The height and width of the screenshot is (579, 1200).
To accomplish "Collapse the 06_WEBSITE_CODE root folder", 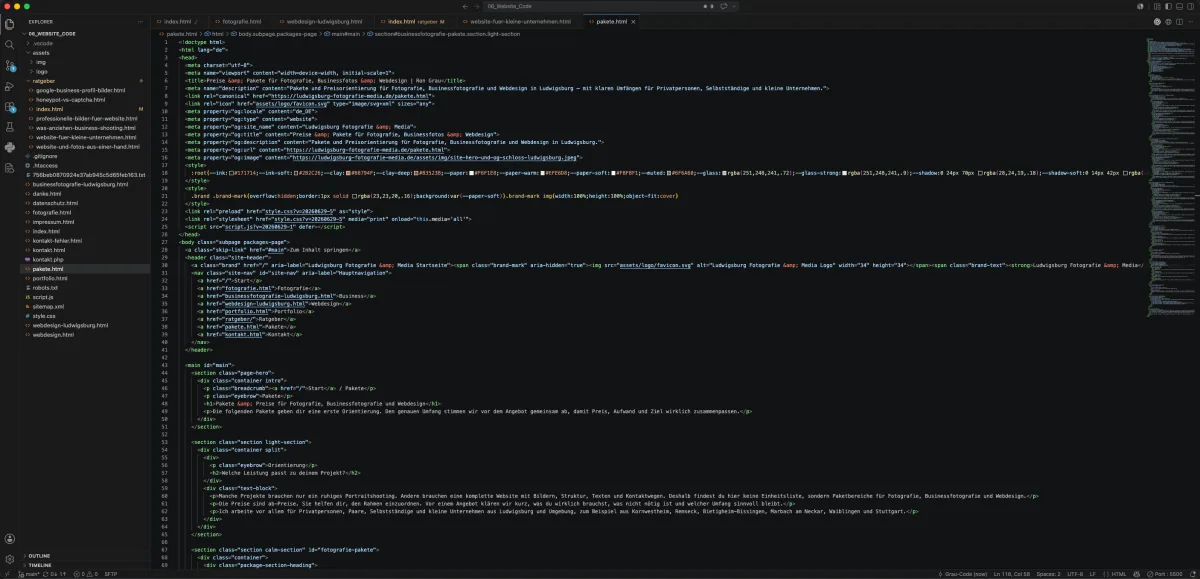I will (53, 33).
